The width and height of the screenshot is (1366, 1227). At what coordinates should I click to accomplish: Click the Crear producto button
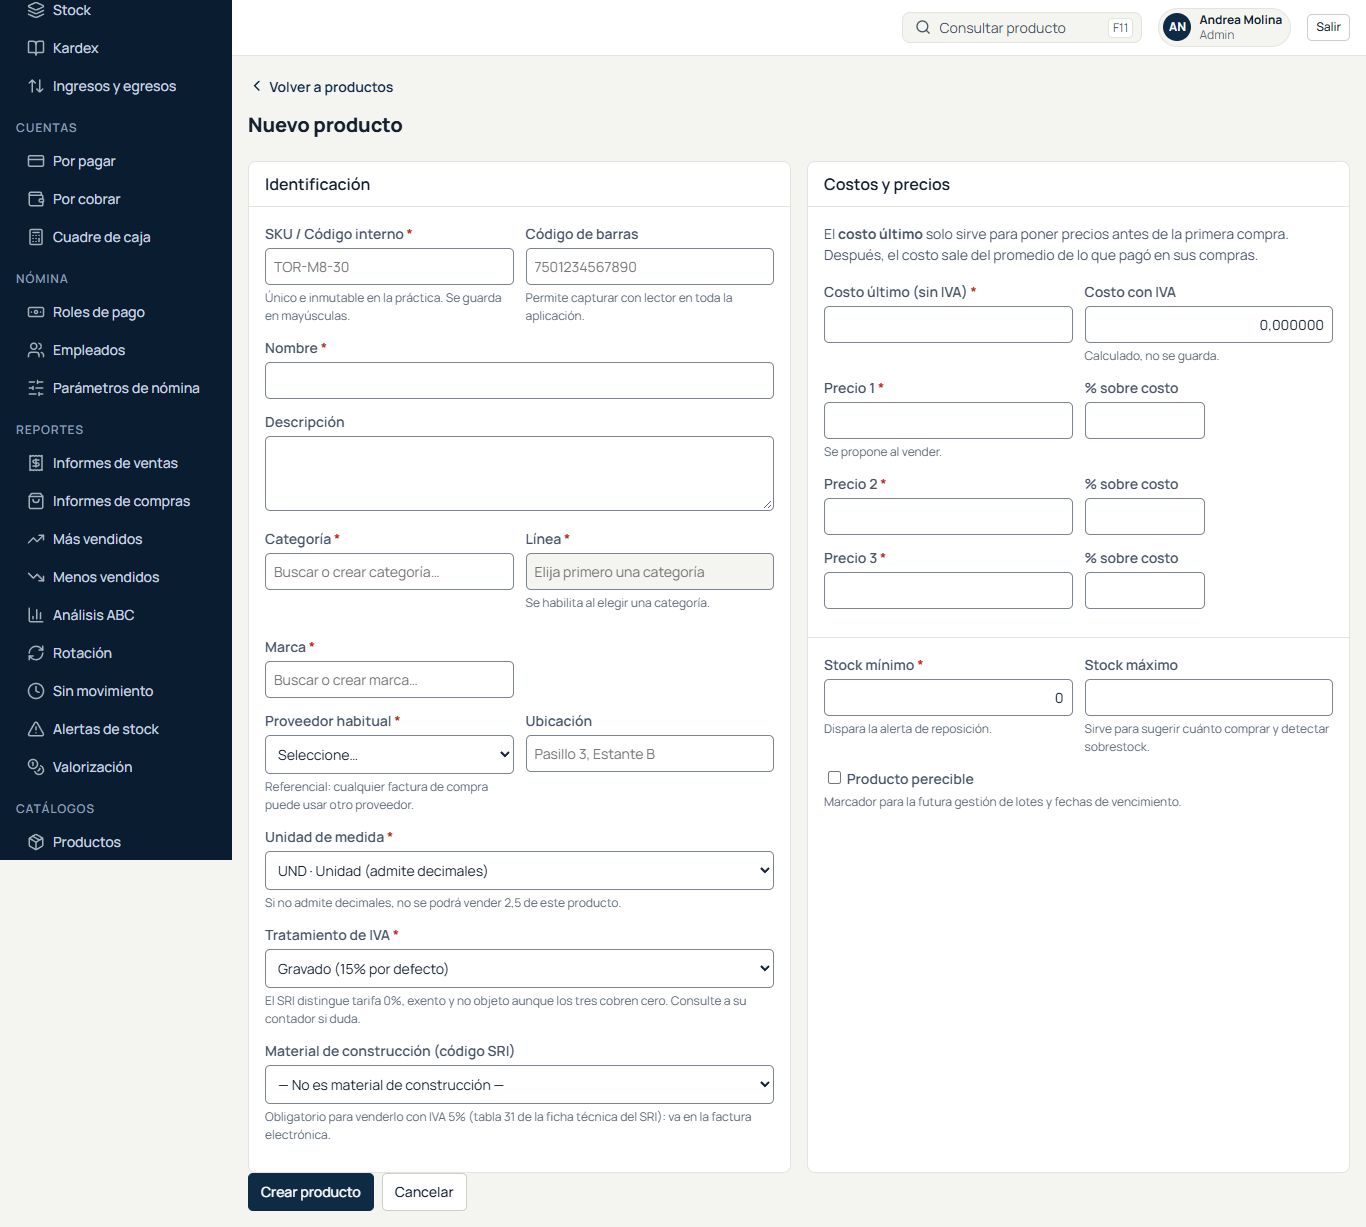(311, 1192)
